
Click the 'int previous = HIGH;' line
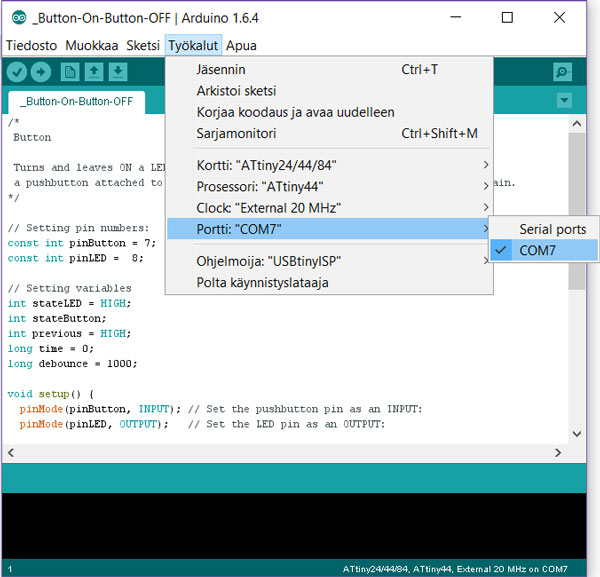pos(69,334)
